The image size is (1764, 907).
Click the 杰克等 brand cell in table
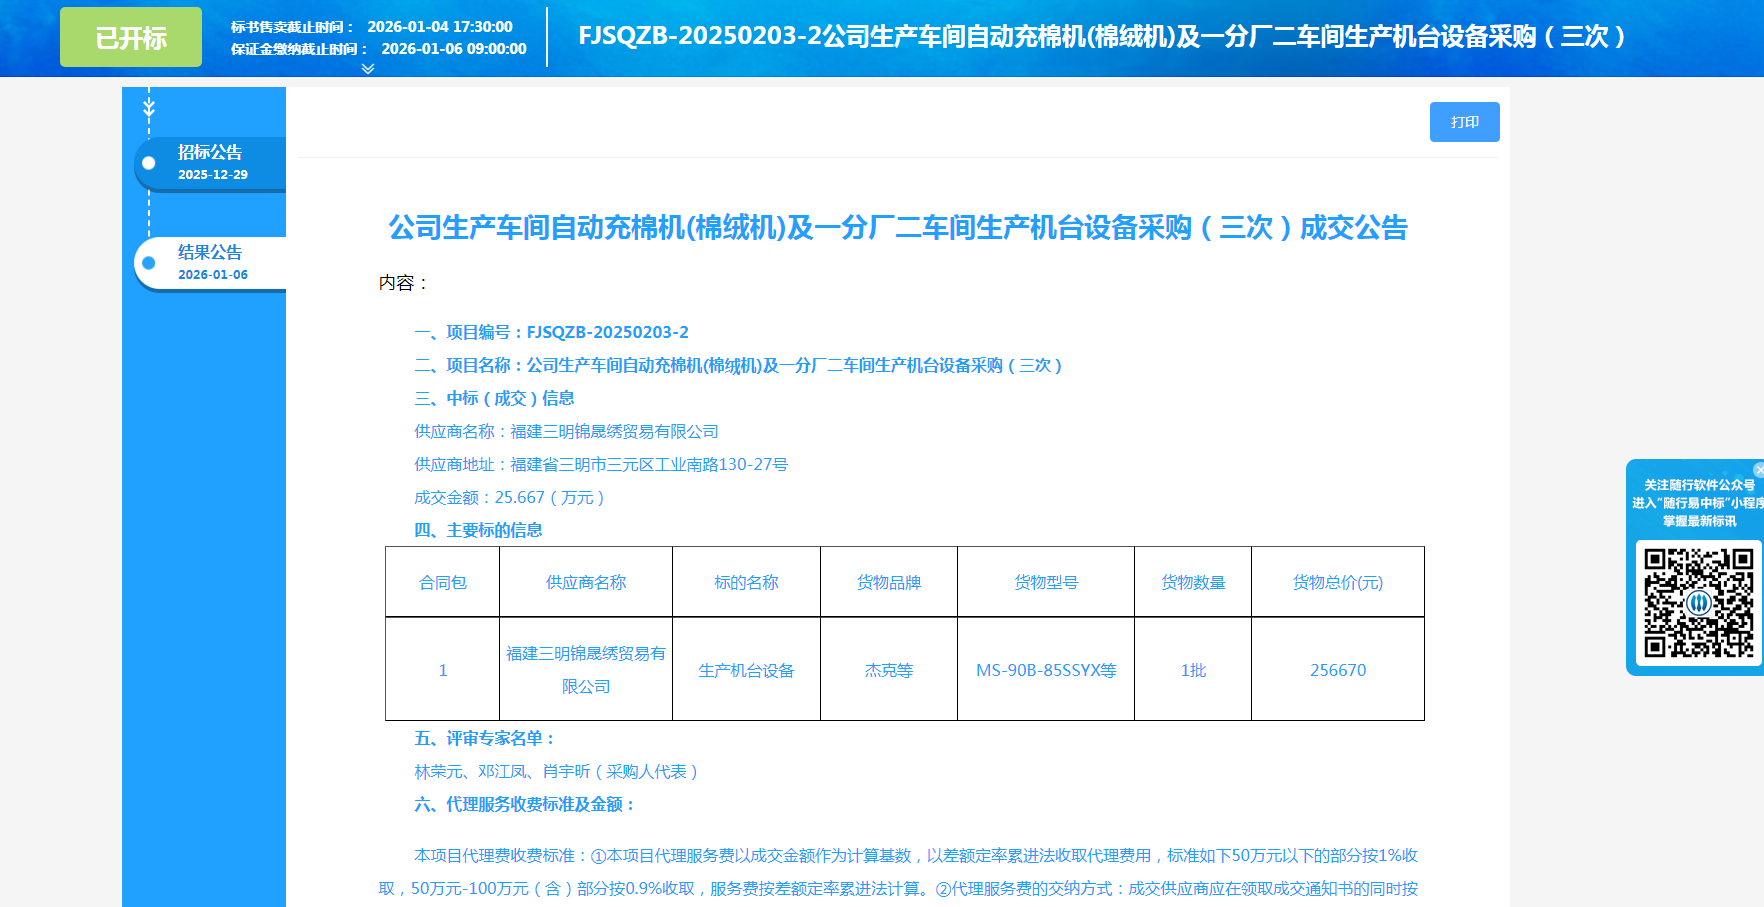888,670
